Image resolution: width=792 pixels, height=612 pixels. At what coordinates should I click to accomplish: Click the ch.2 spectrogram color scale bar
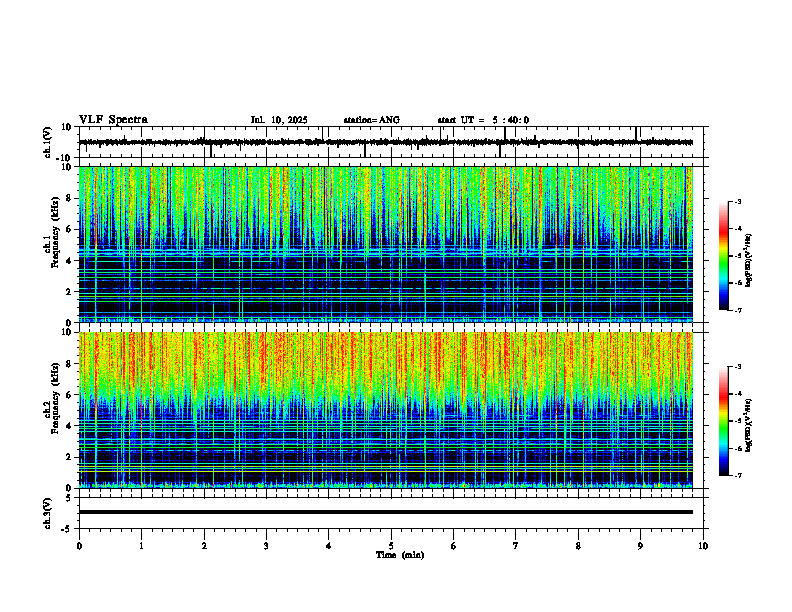(723, 421)
